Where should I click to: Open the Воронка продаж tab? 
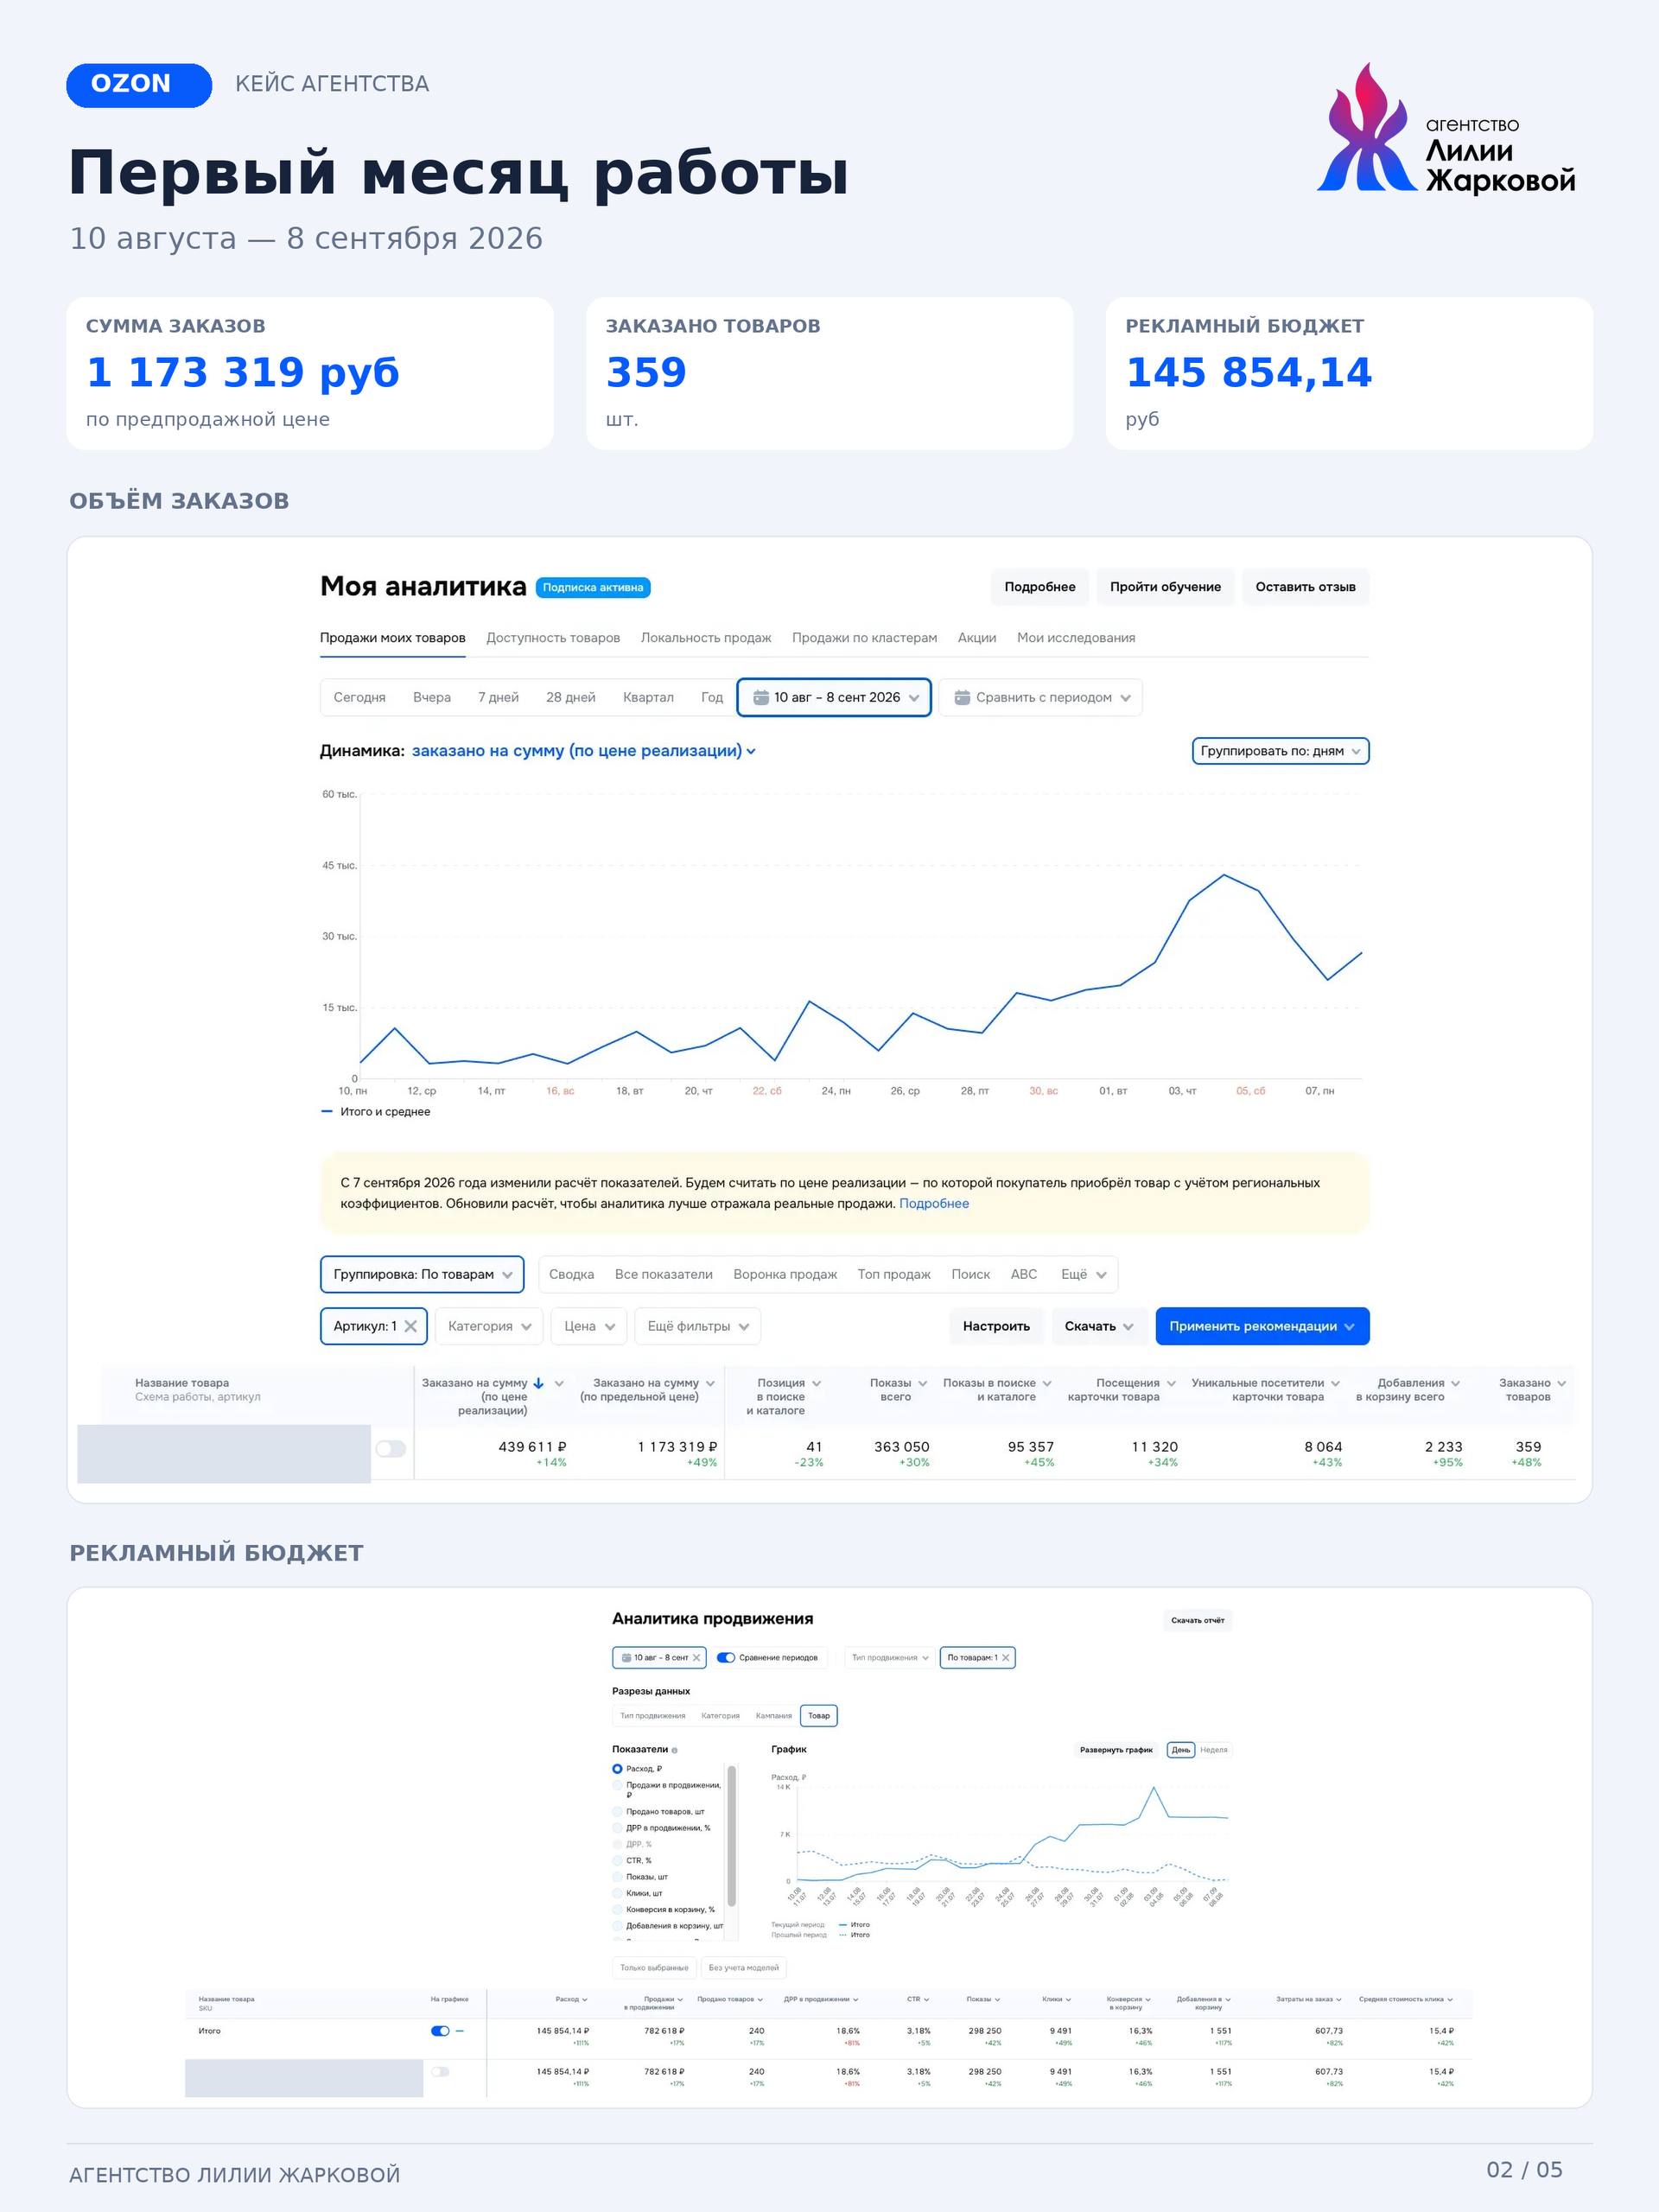[785, 1274]
